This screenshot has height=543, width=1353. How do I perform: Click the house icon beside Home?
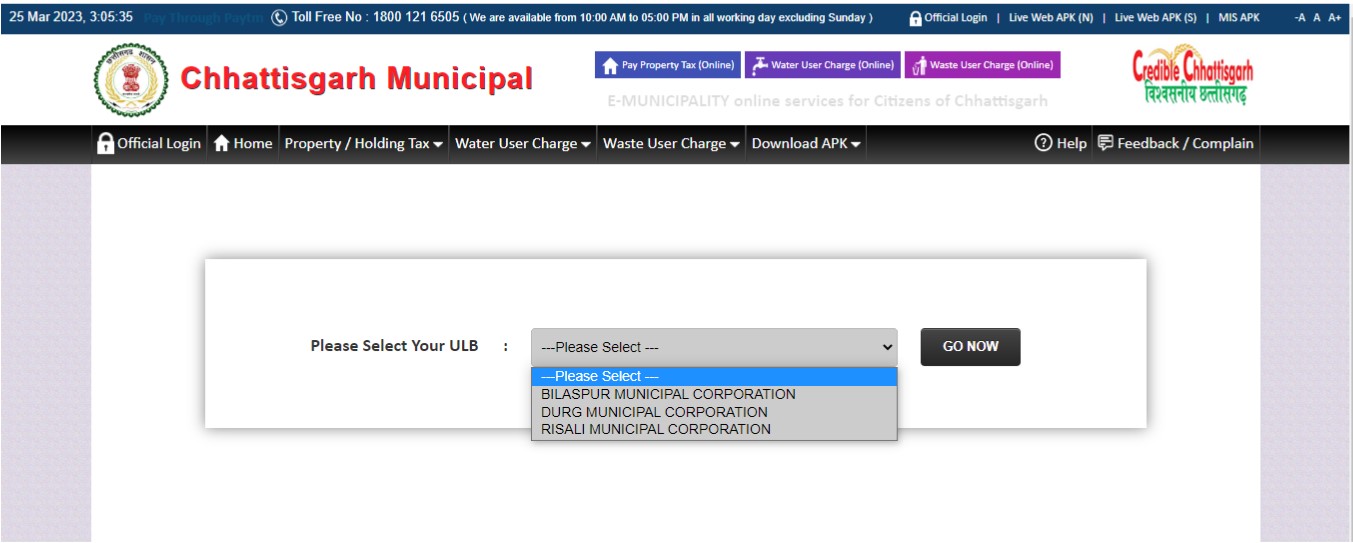pyautogui.click(x=222, y=144)
